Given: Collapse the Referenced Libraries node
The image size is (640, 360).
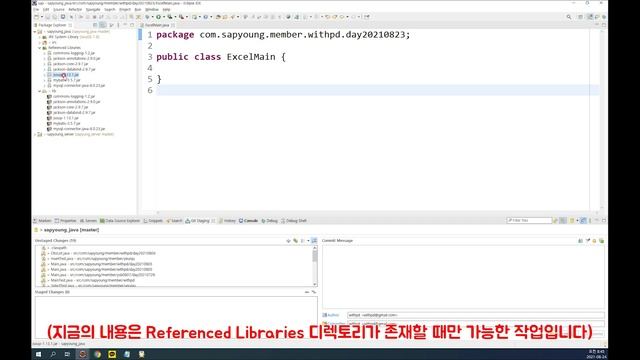Looking at the screenshot, I should [x=40, y=48].
